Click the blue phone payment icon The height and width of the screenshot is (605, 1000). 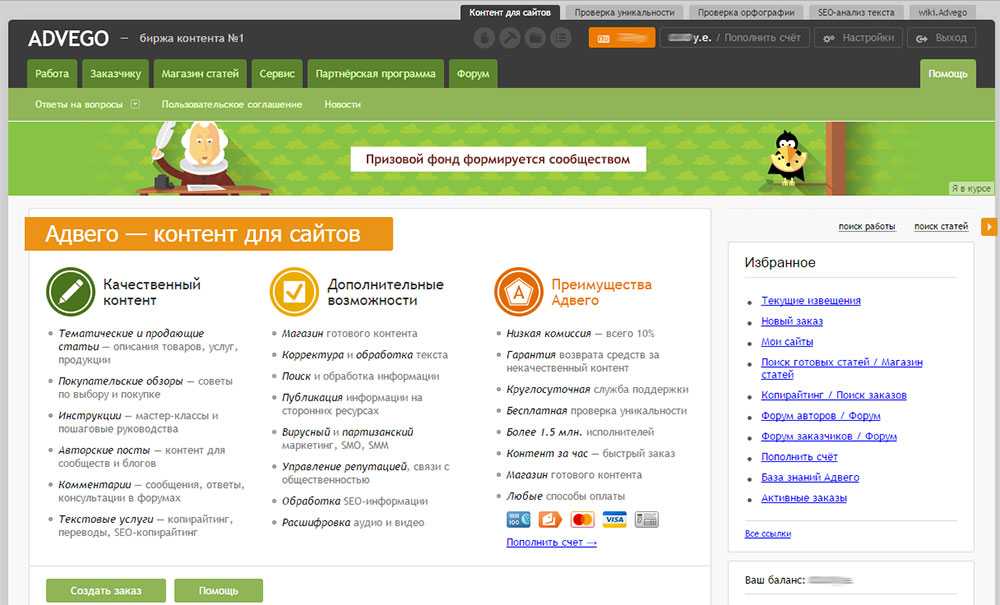[518, 520]
